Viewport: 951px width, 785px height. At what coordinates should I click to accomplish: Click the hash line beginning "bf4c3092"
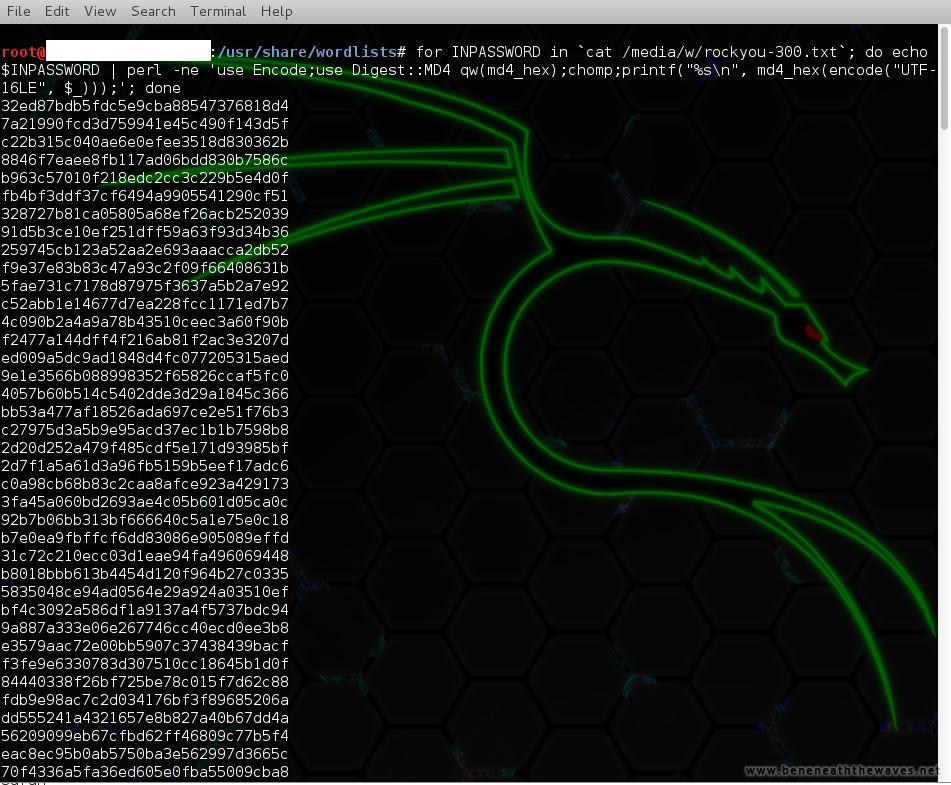145,610
